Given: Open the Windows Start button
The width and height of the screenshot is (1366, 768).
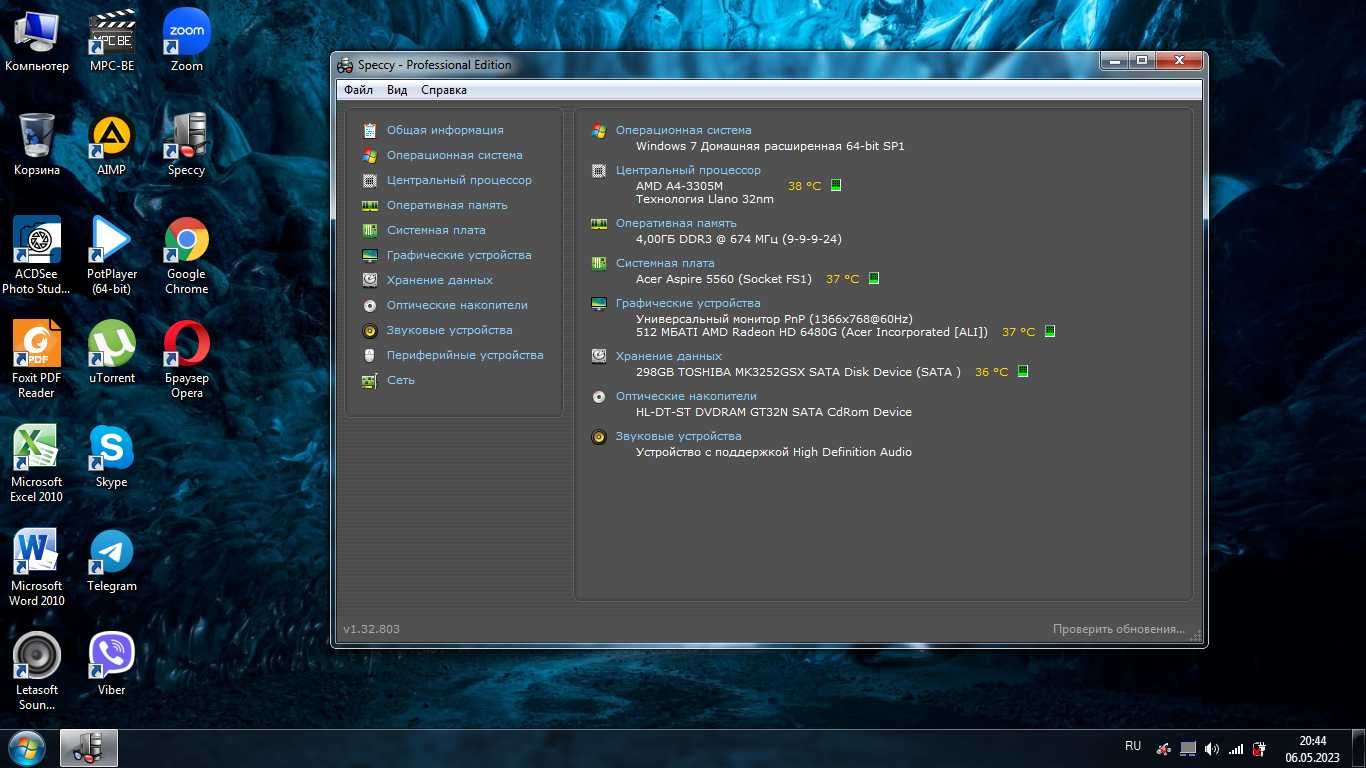Looking at the screenshot, I should click(x=26, y=748).
